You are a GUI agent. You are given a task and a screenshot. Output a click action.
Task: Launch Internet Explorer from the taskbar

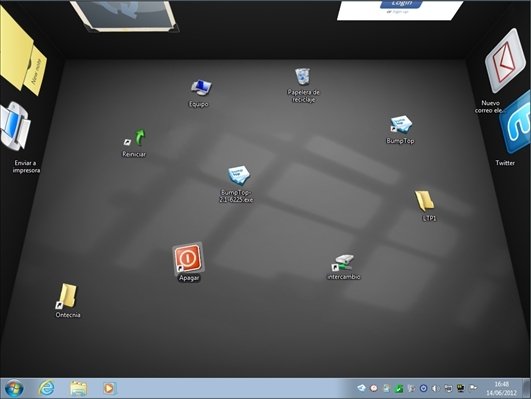tap(46, 388)
